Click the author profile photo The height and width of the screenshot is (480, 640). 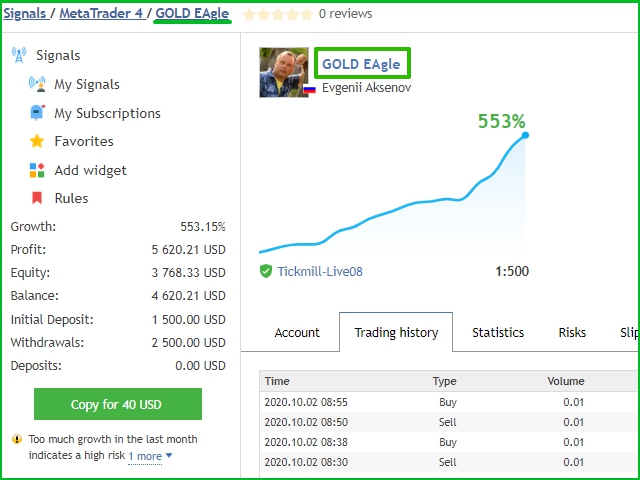click(x=284, y=72)
